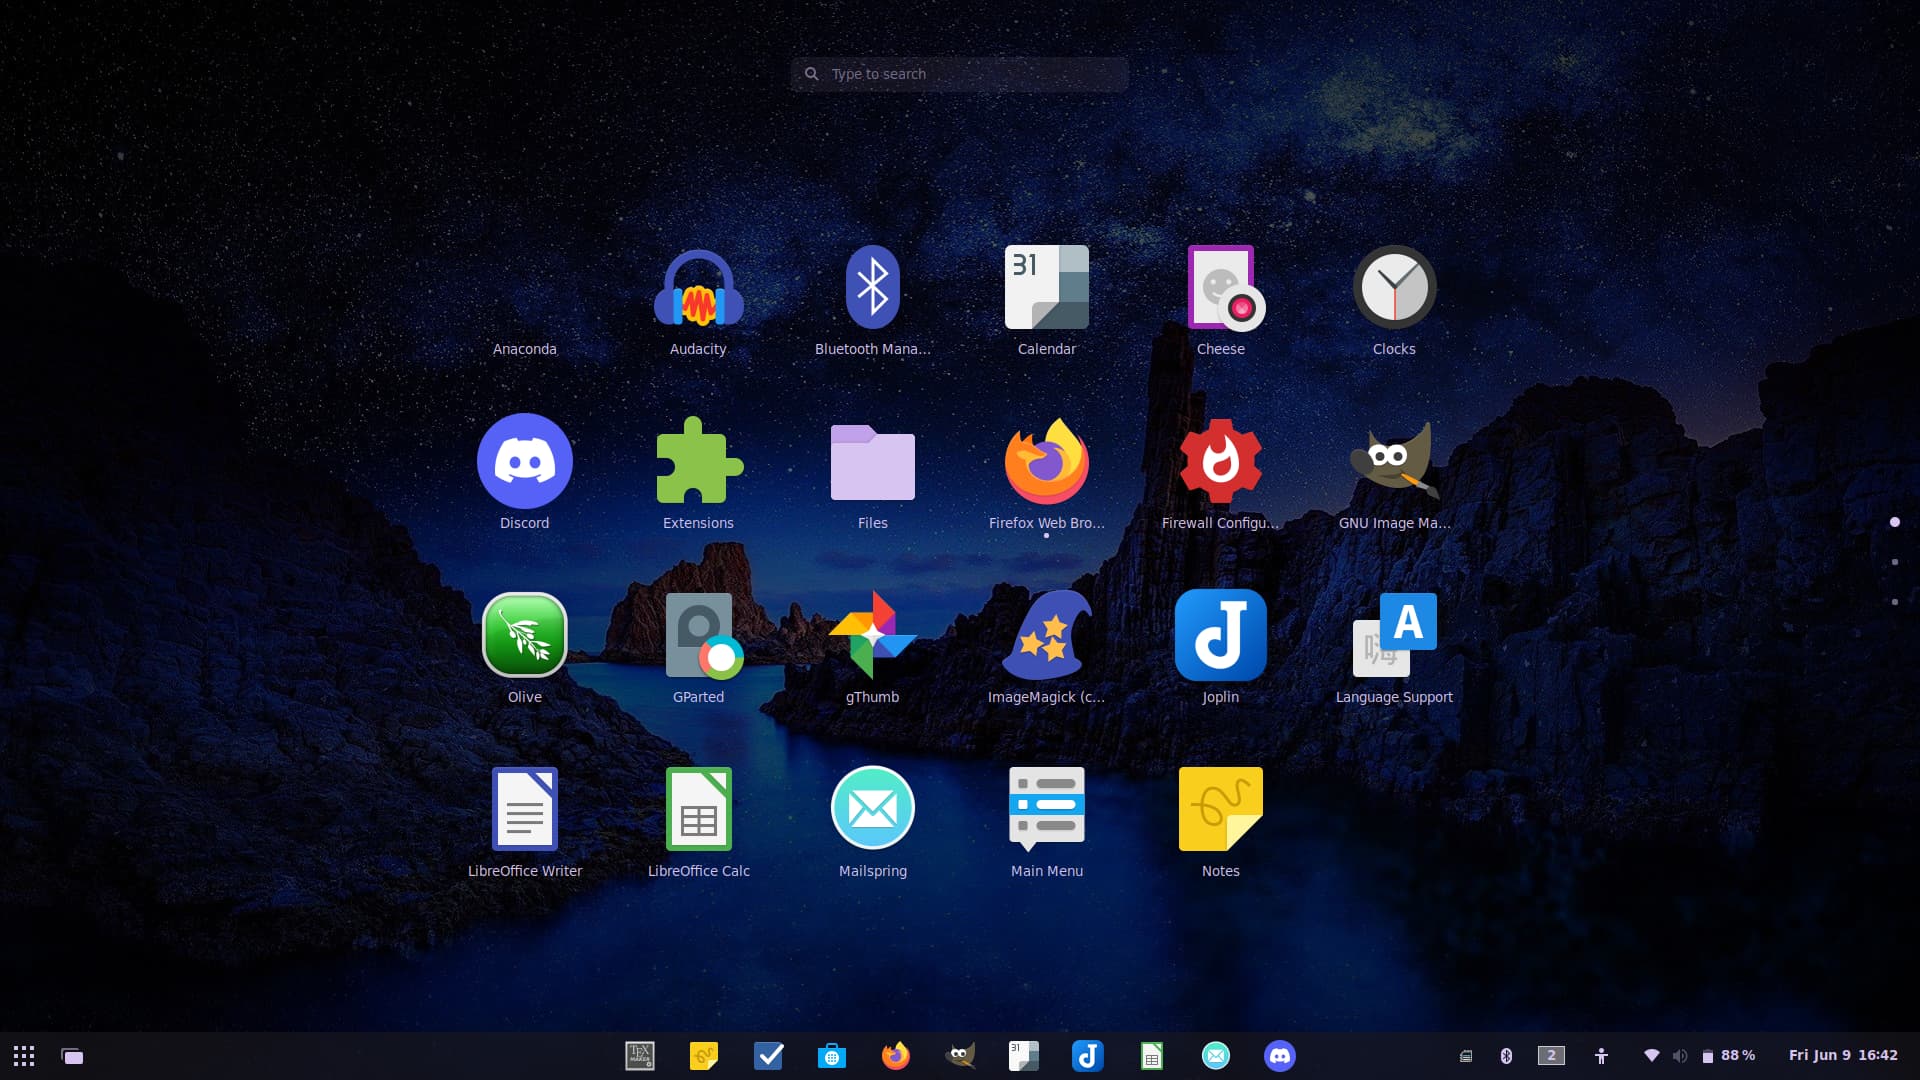
Task: Open Joplin from the app grid
Action: coord(1220,636)
